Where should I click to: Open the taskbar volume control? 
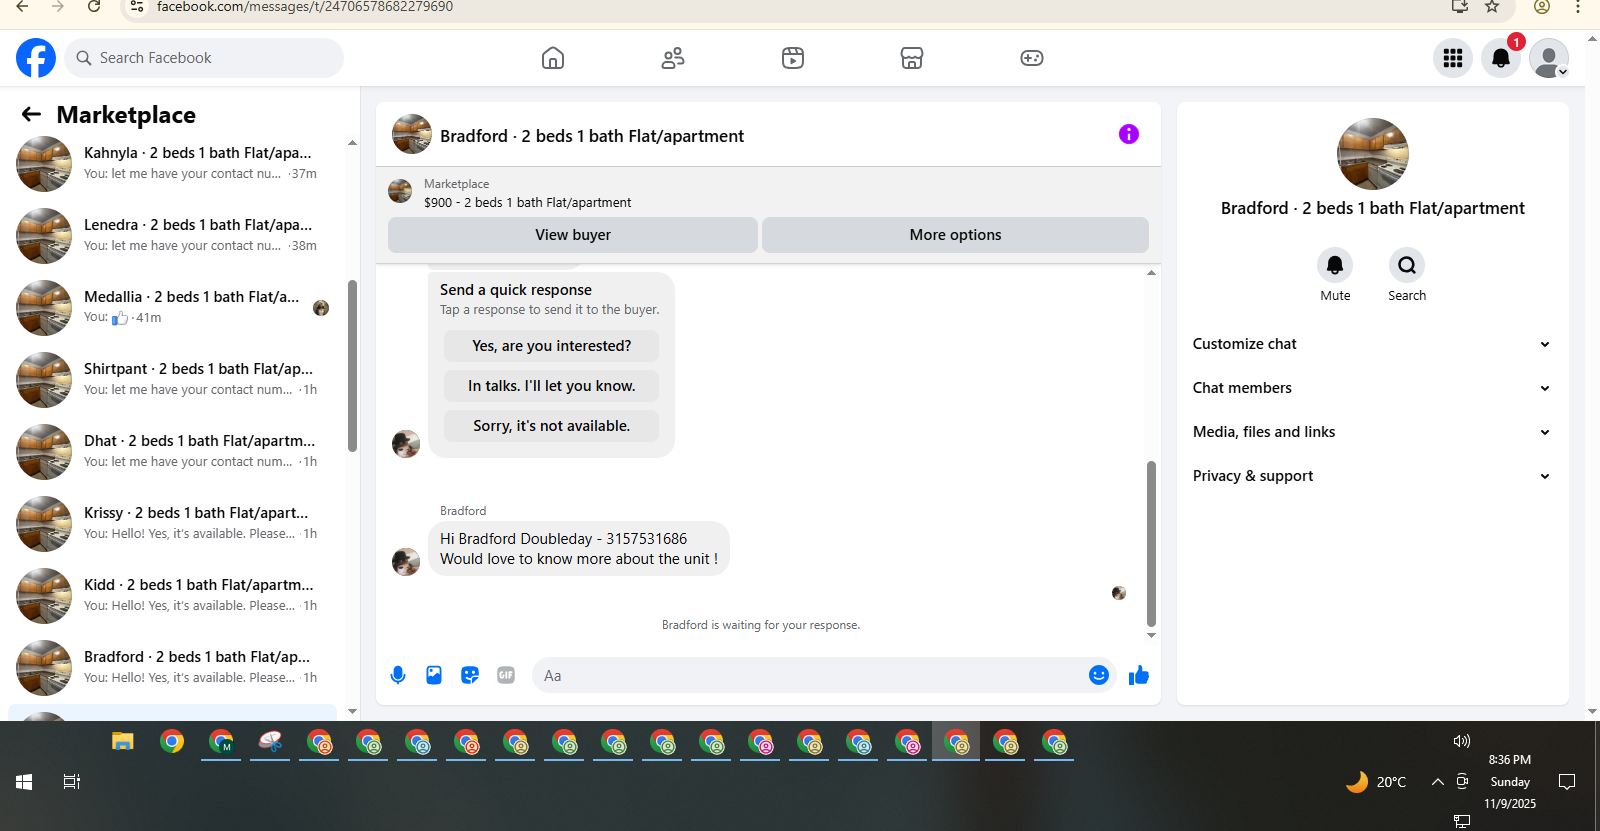tap(1462, 741)
